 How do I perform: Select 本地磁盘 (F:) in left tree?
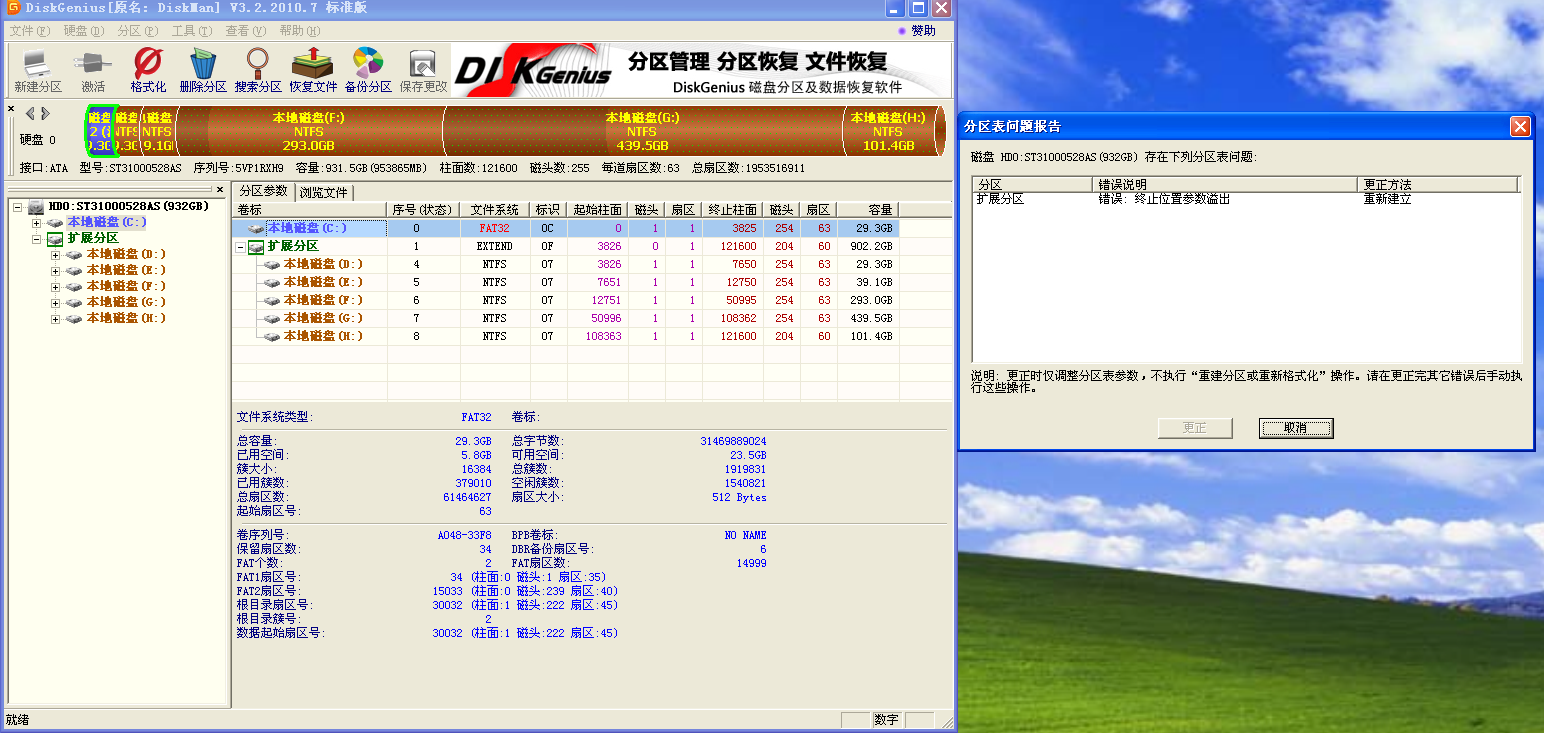(x=126, y=286)
